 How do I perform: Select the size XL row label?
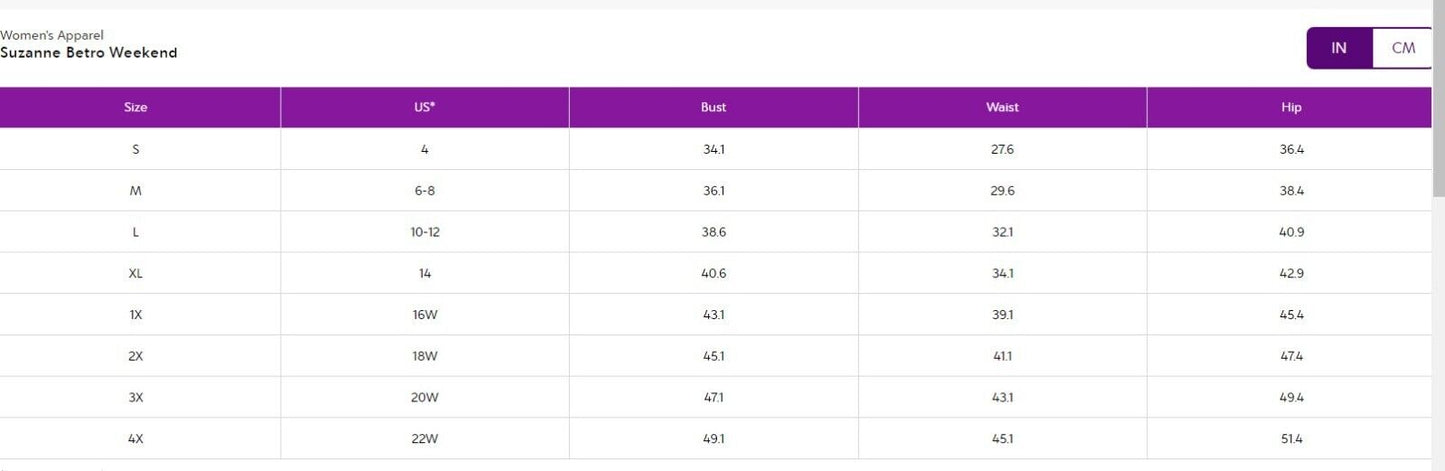pyautogui.click(x=136, y=273)
